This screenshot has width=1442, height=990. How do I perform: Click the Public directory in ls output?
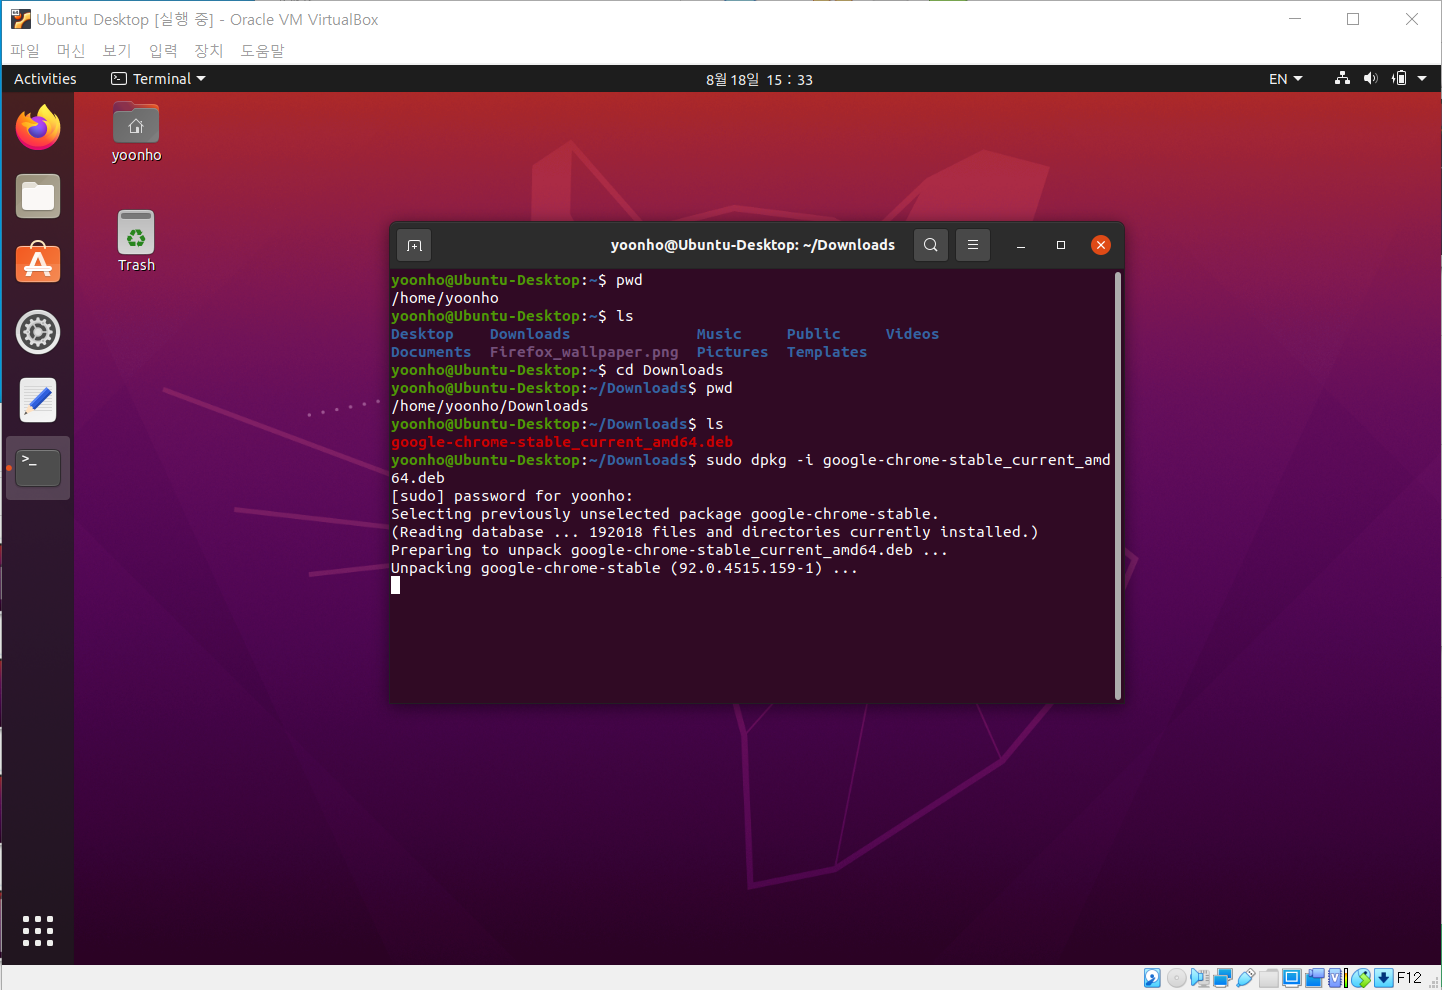[813, 334]
